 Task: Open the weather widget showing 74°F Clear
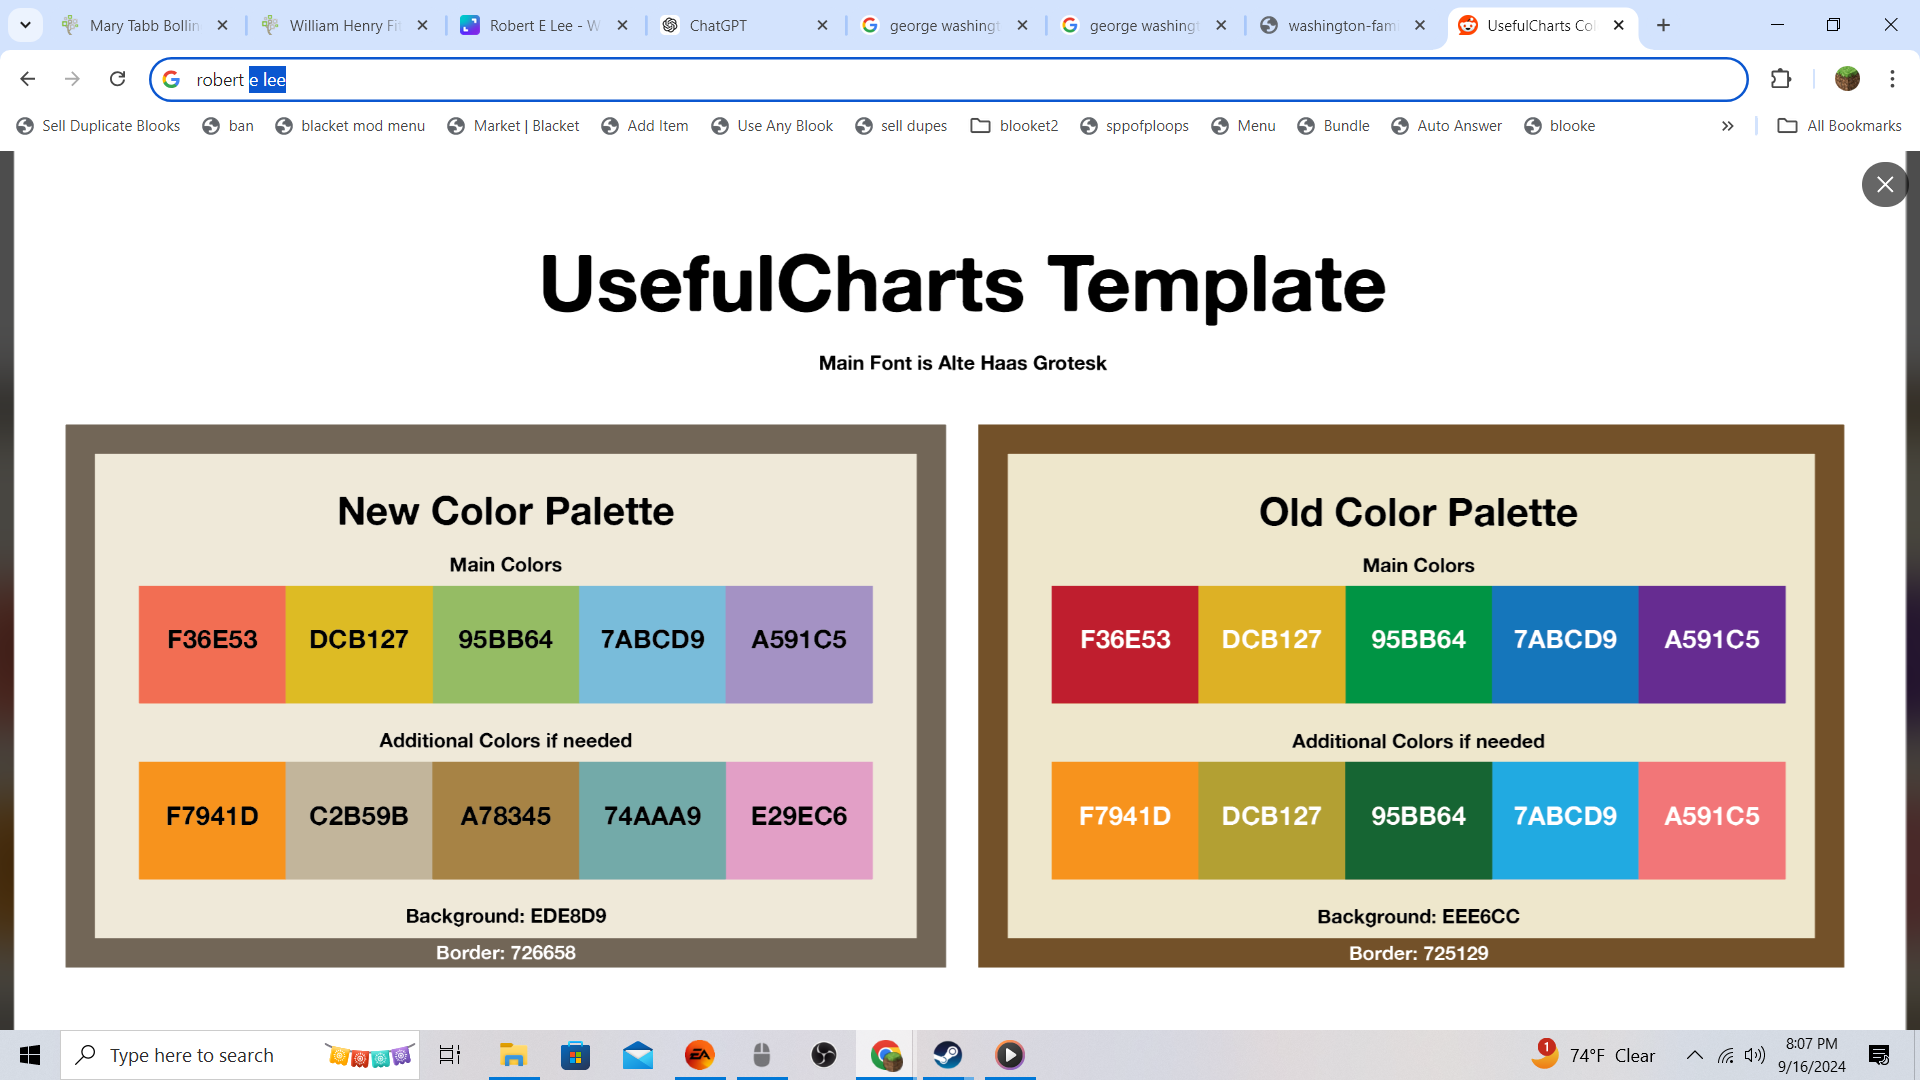(1593, 1055)
